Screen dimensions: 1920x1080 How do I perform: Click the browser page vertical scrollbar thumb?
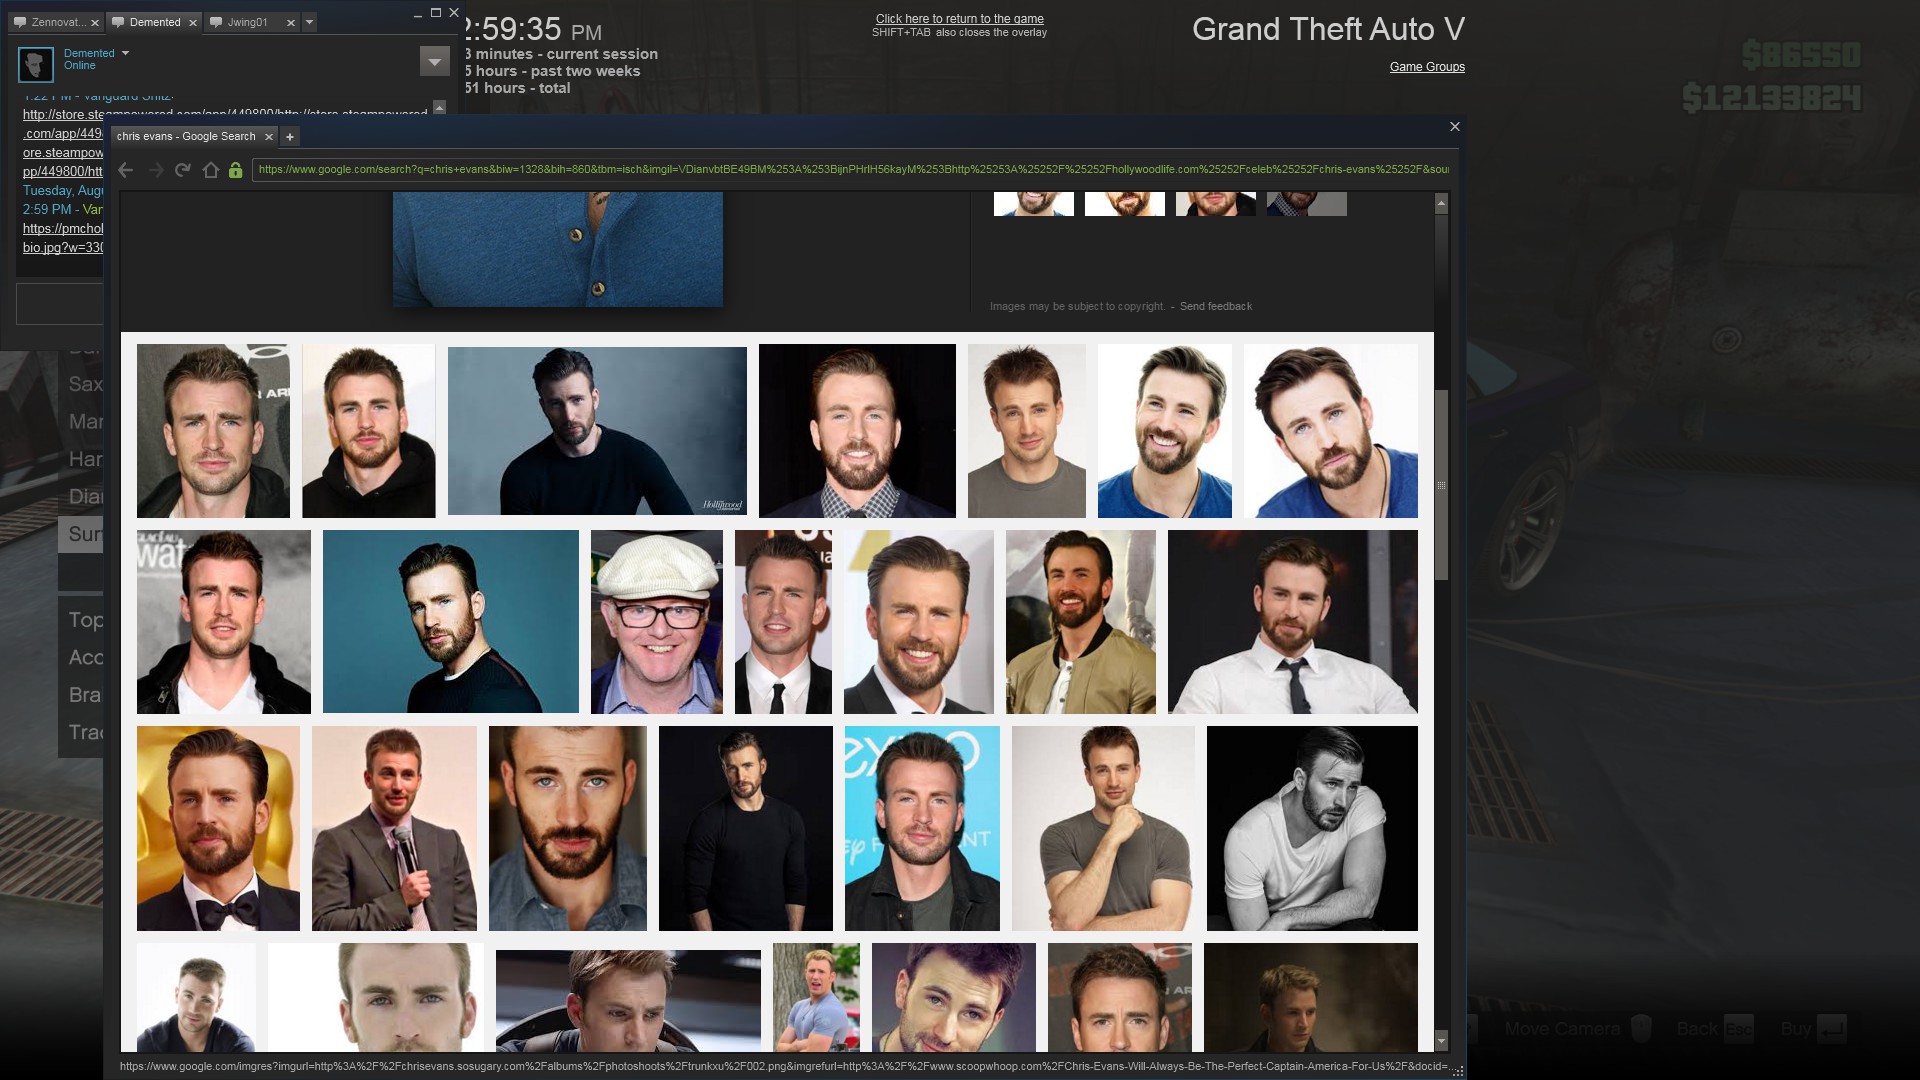(1441, 485)
